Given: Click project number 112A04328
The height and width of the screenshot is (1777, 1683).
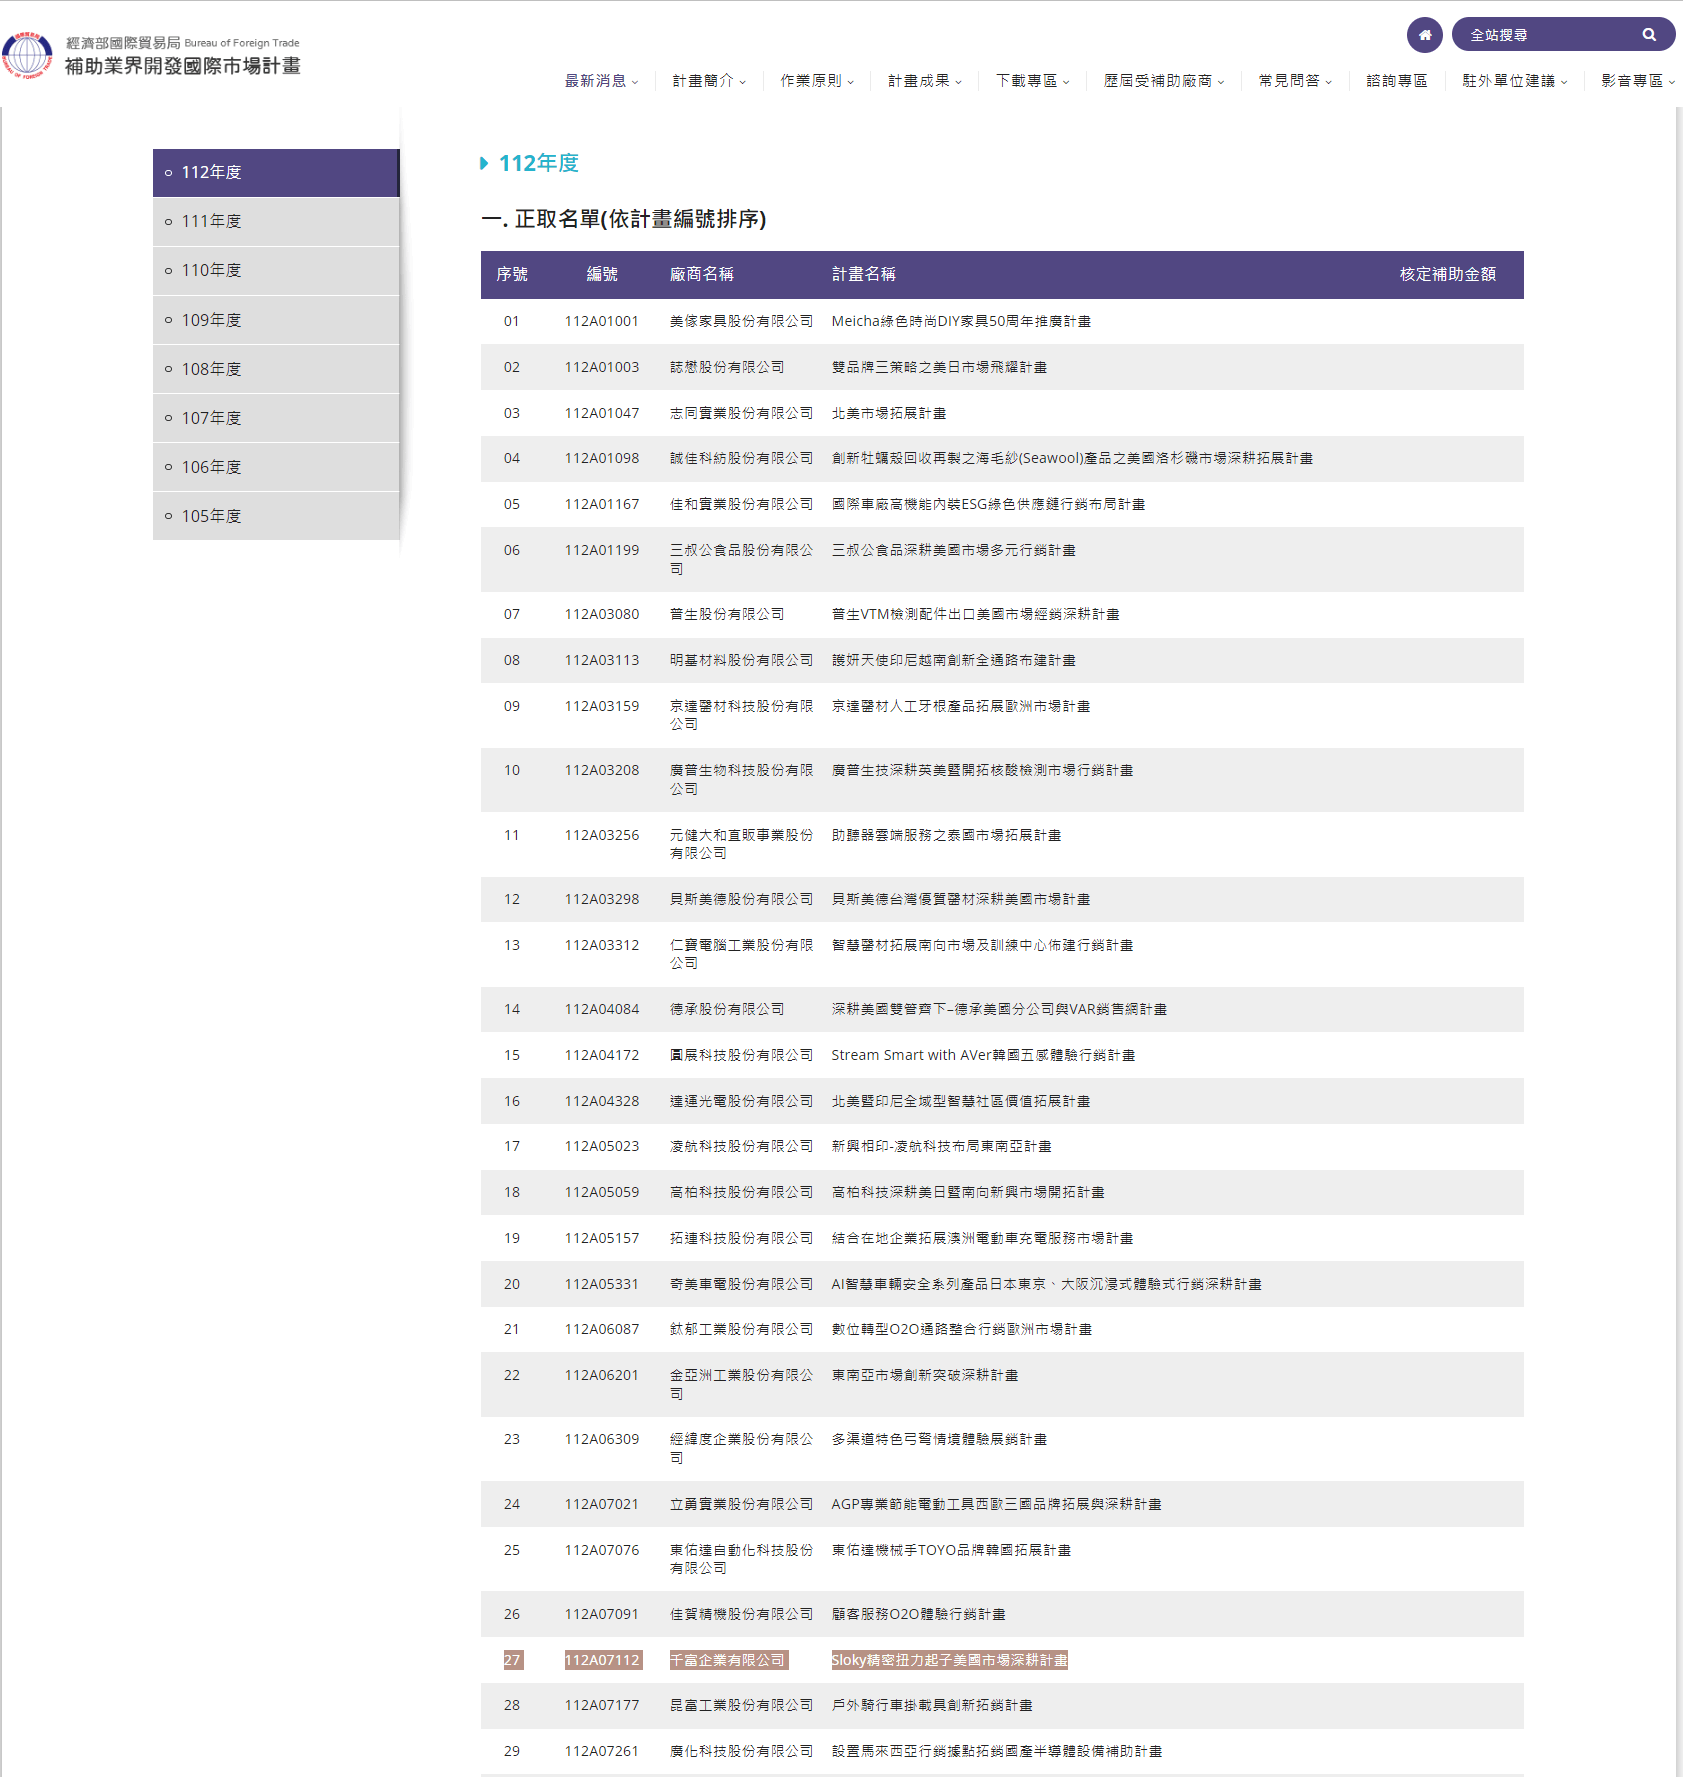Looking at the screenshot, I should coord(602,1101).
